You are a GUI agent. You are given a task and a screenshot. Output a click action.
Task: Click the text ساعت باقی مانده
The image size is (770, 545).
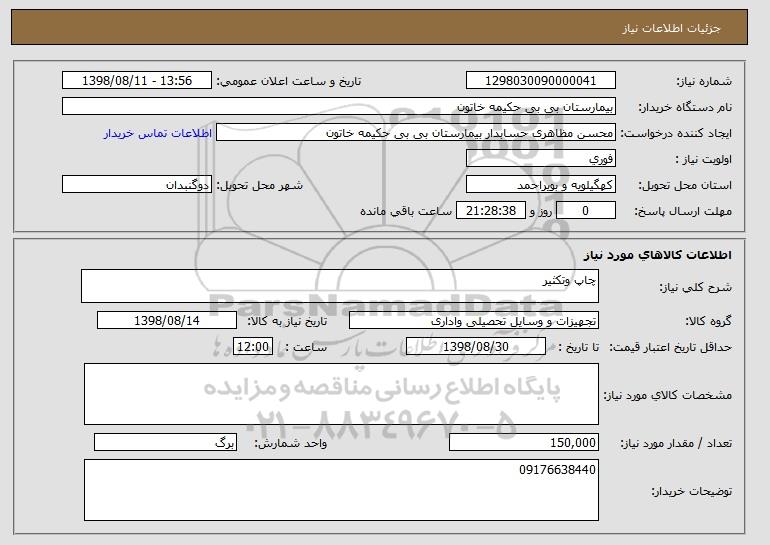click(x=406, y=211)
